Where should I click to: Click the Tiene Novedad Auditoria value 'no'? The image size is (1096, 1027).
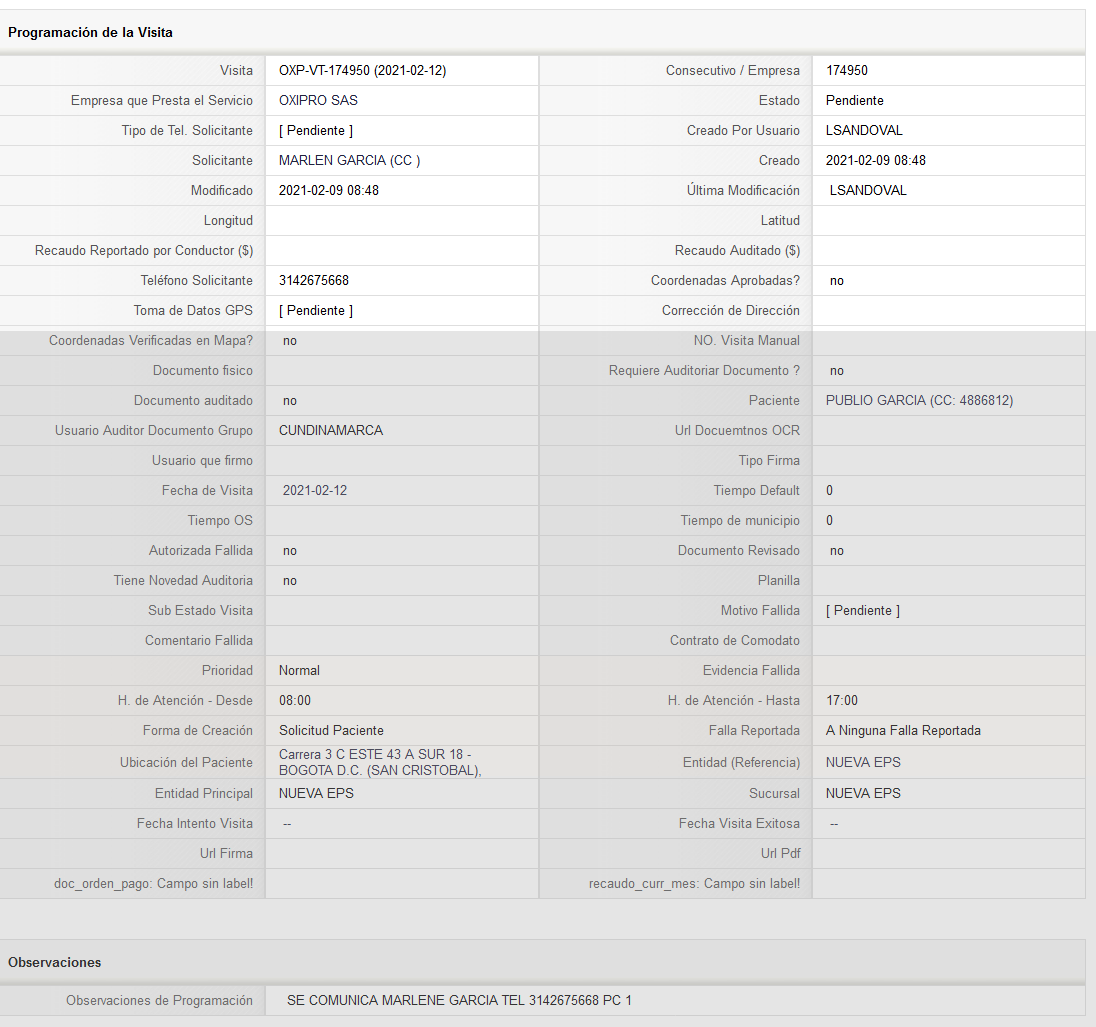(290, 582)
